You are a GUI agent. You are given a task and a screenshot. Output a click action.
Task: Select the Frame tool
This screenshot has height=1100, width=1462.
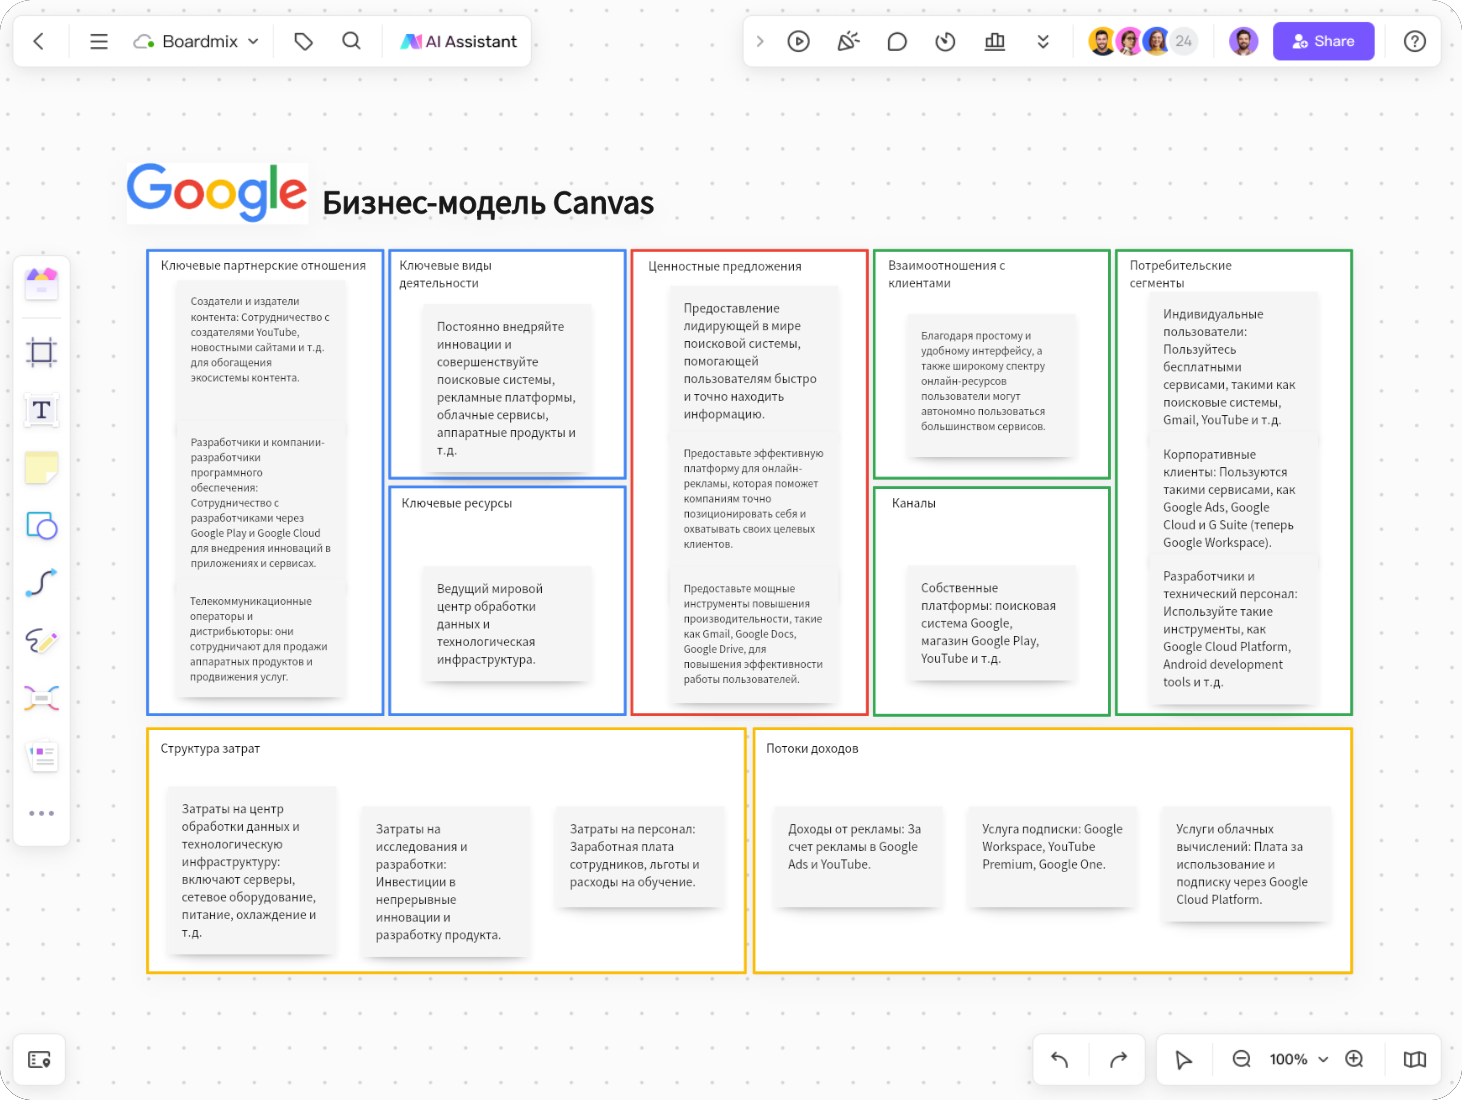[42, 352]
